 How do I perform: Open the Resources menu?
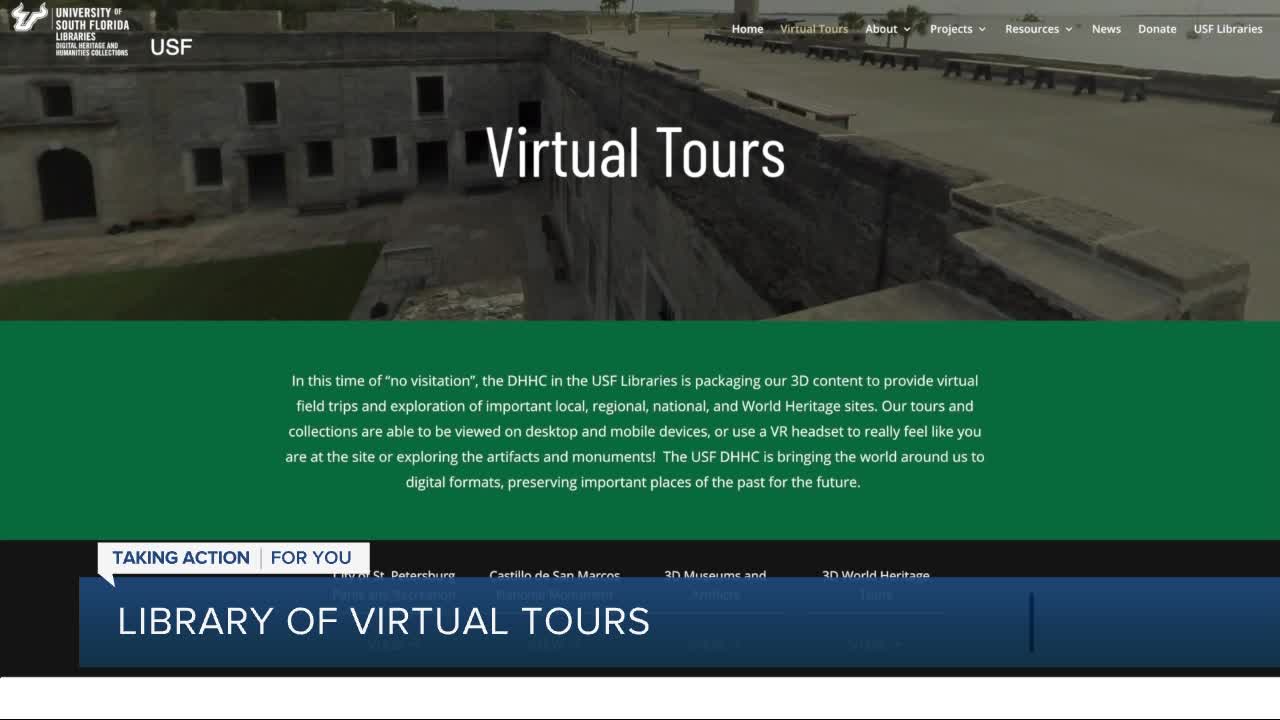click(x=1032, y=29)
